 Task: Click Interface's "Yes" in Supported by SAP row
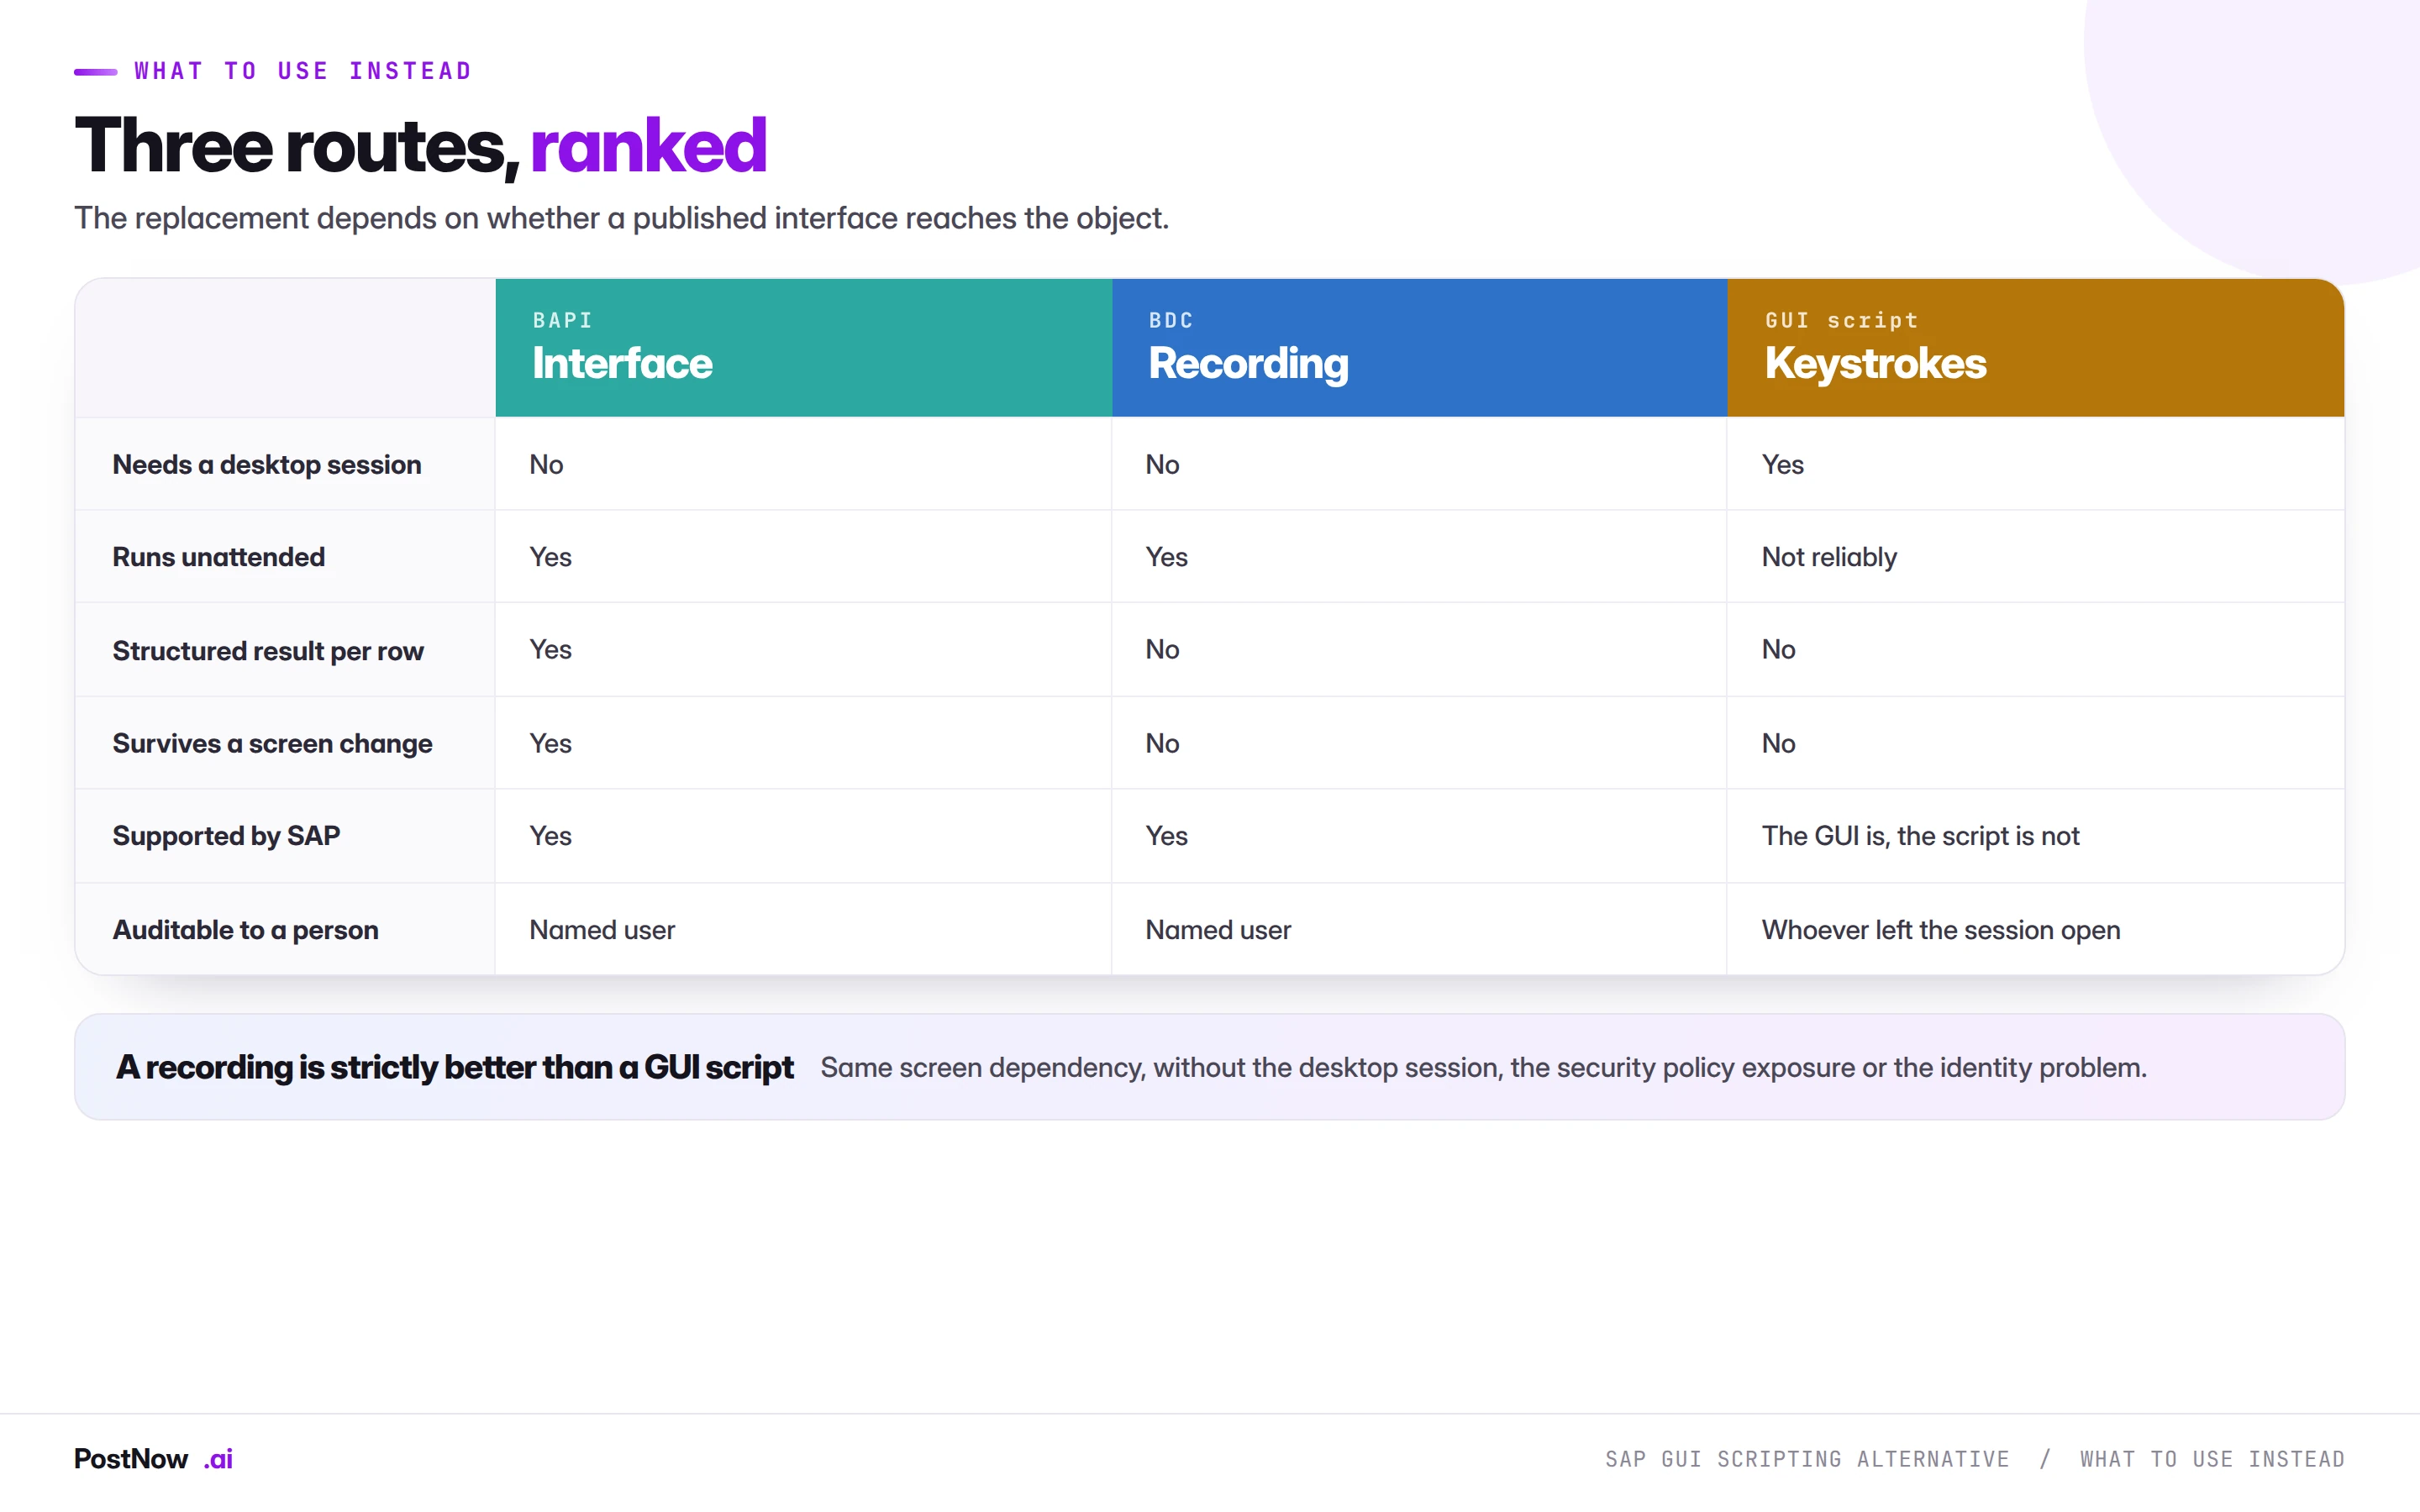tap(550, 836)
